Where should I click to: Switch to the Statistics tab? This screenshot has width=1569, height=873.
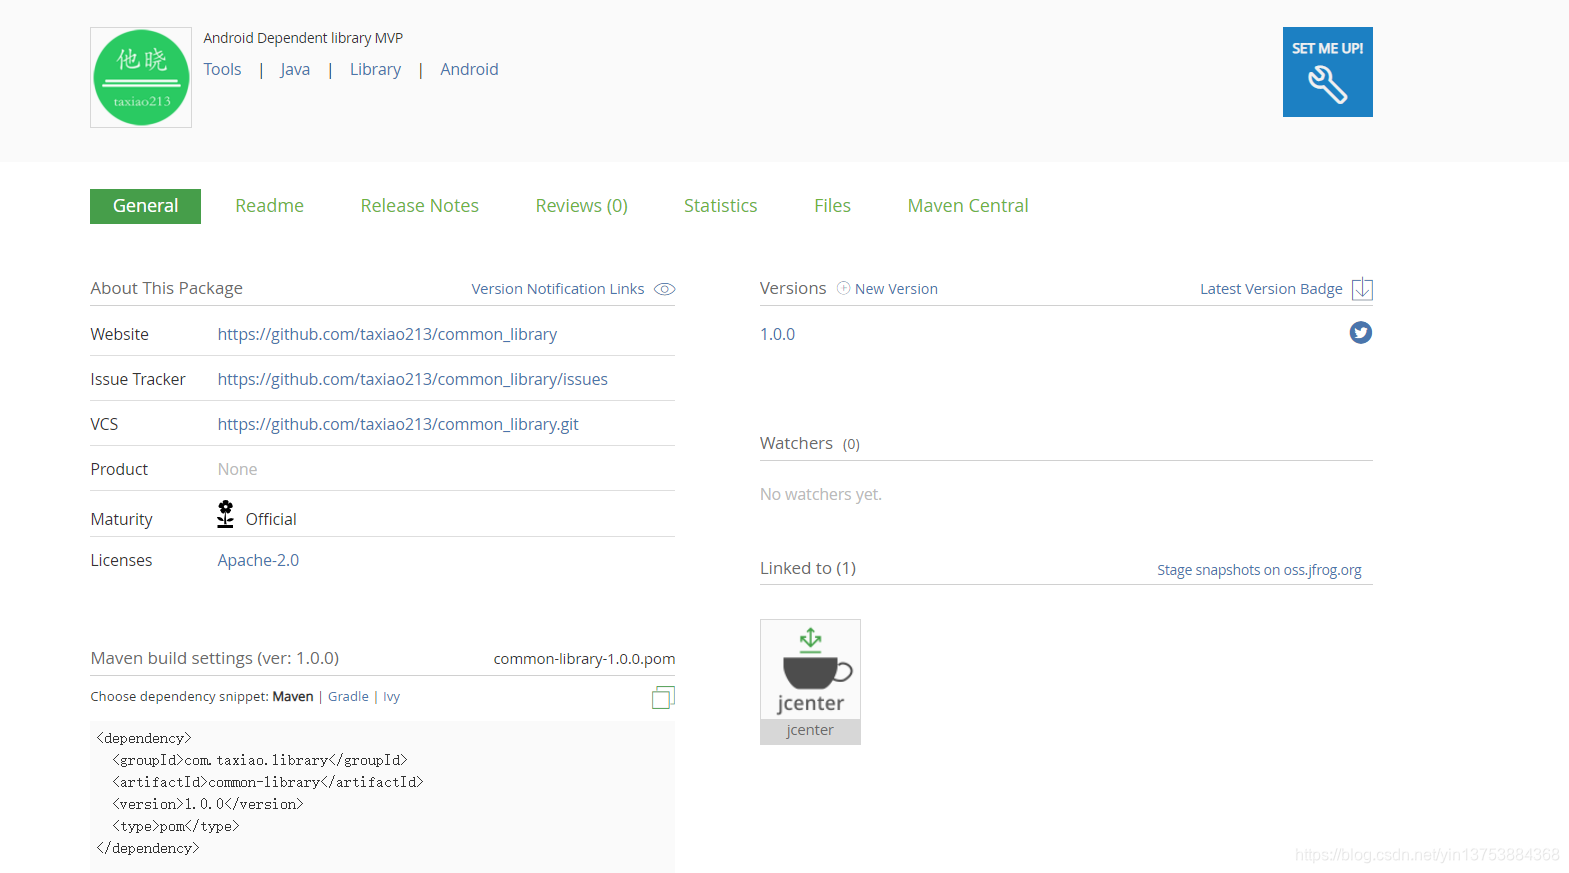click(720, 206)
